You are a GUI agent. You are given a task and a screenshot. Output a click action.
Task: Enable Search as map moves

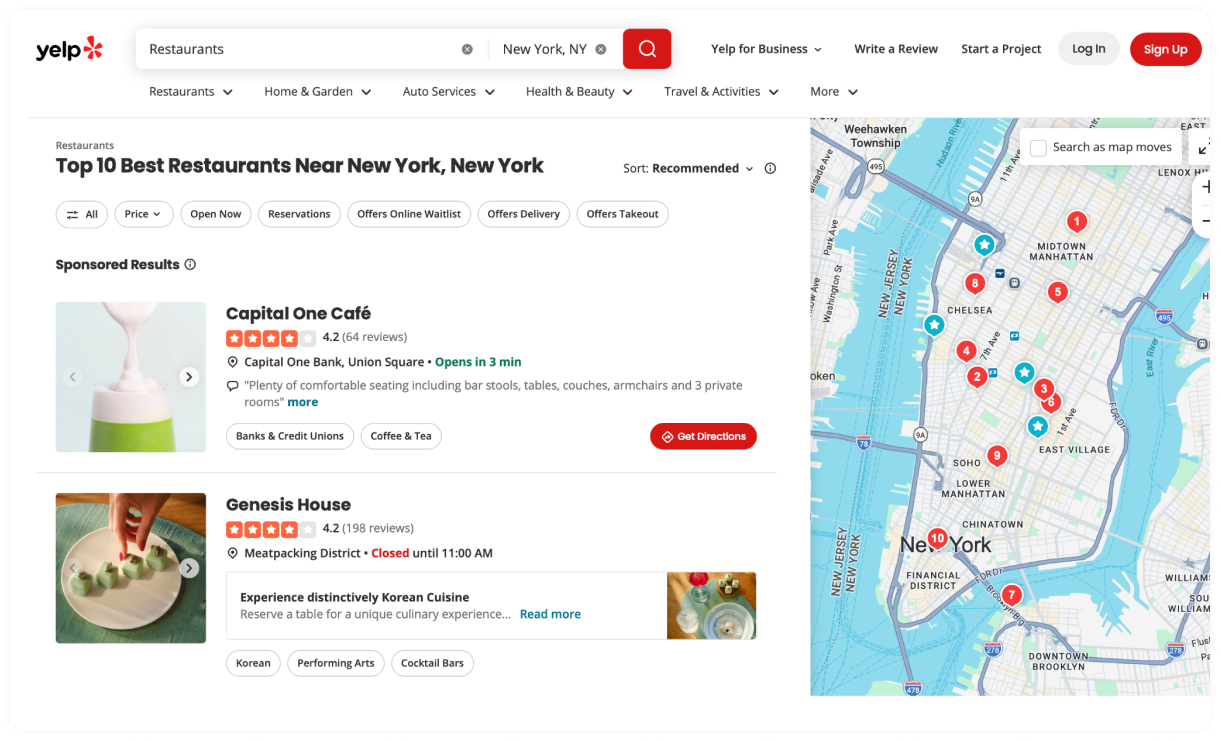point(1038,148)
